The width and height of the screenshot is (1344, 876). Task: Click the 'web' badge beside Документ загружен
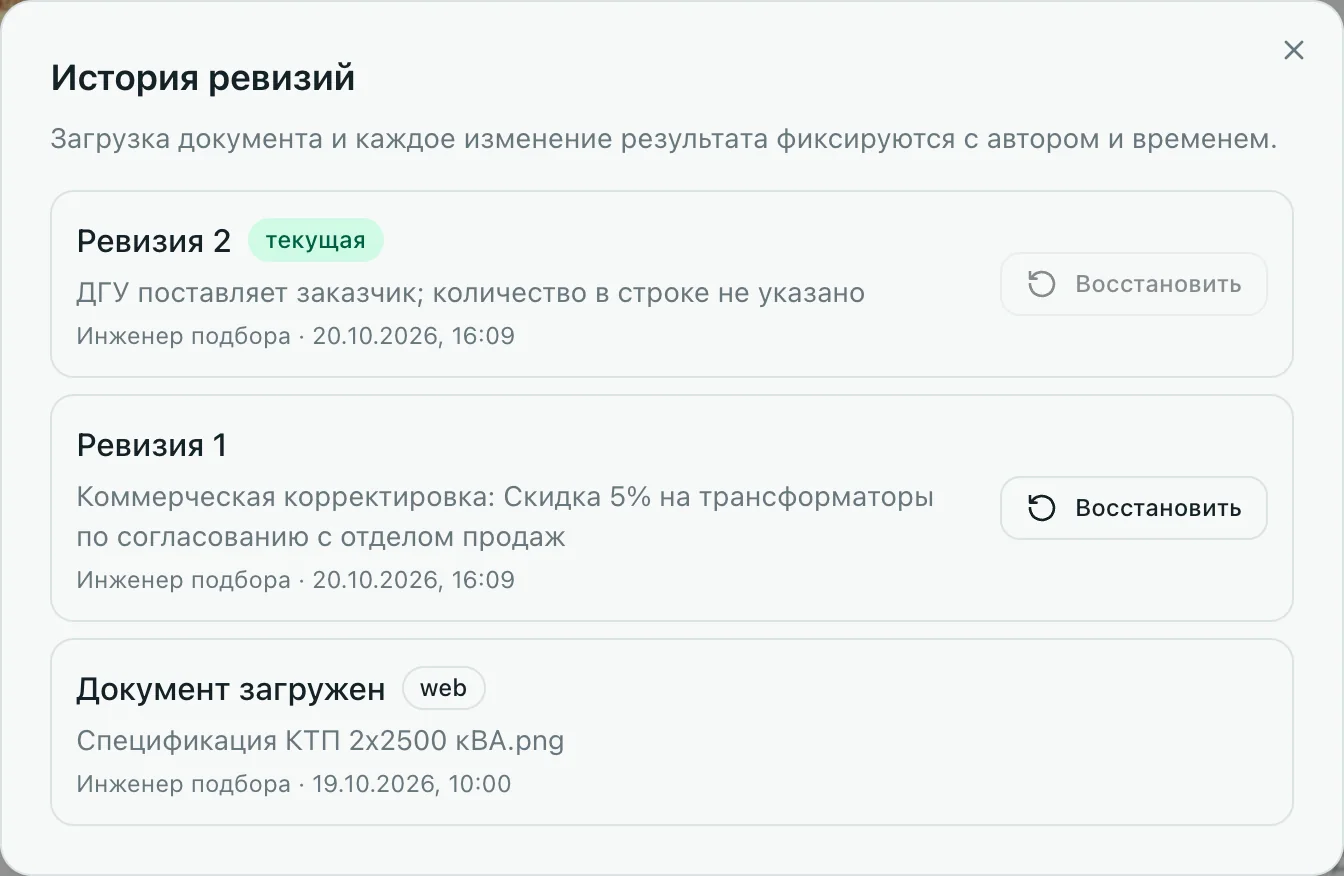click(x=444, y=688)
